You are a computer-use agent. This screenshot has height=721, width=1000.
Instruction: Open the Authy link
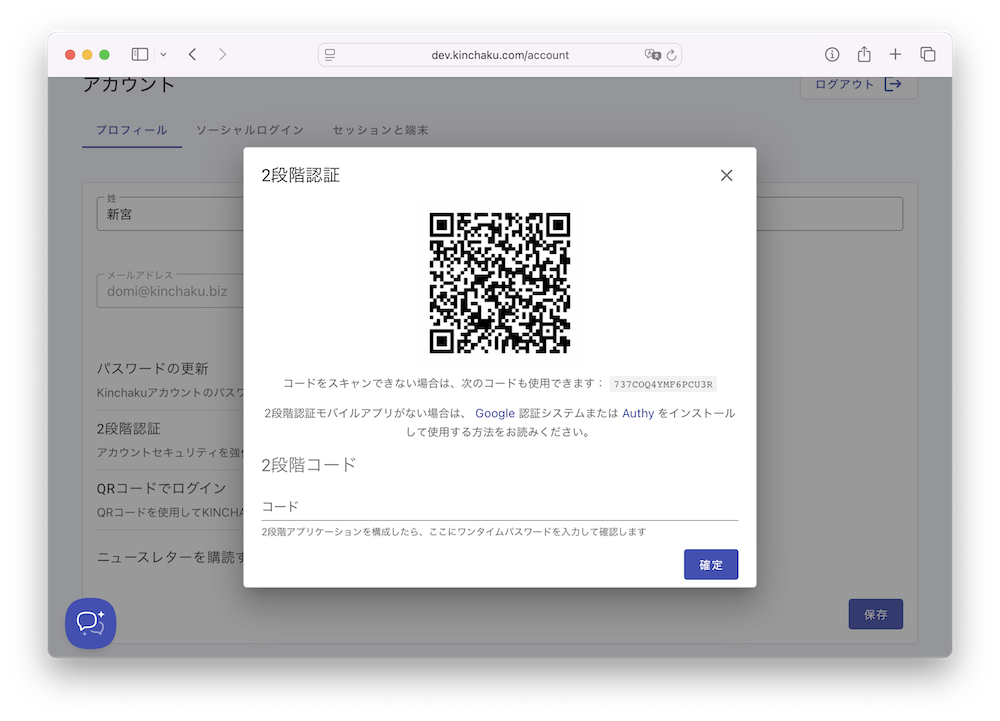pos(638,413)
